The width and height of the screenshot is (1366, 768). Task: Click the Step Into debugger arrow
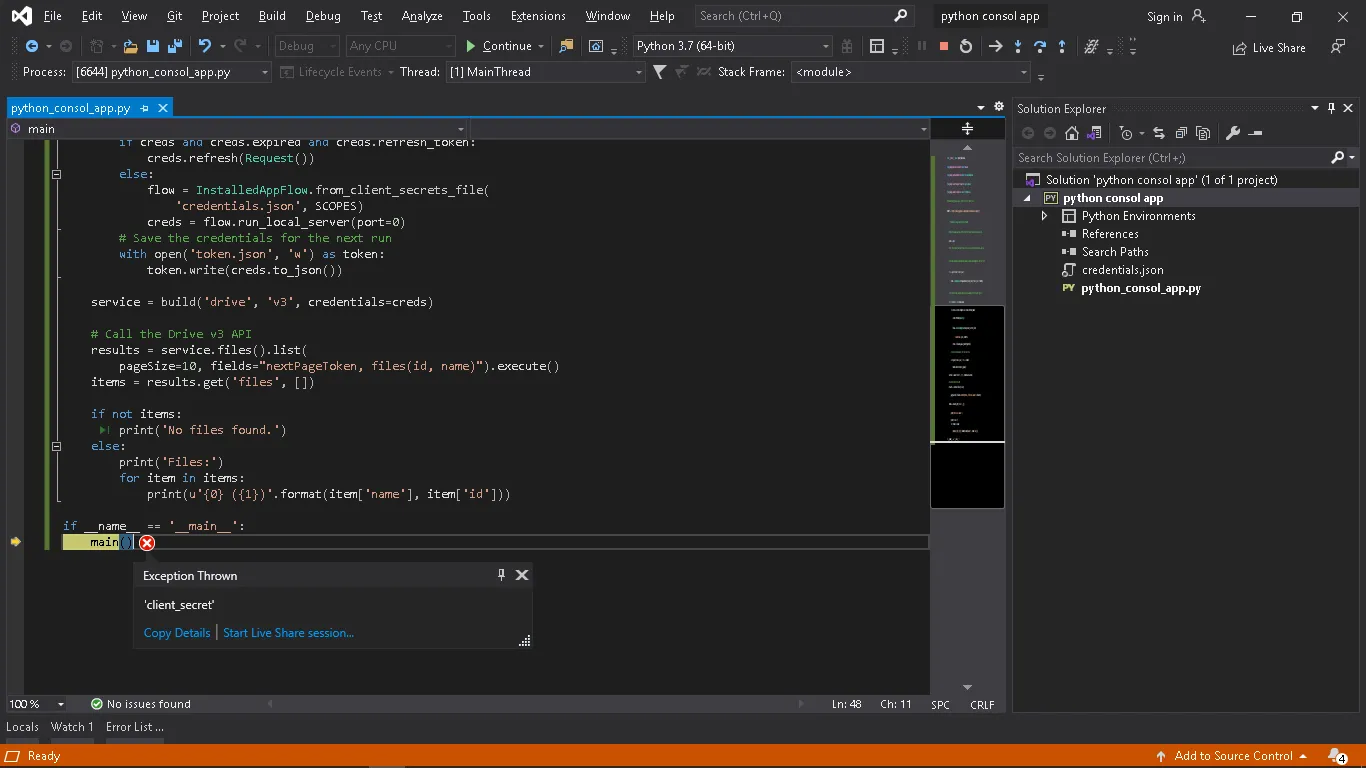pyautogui.click(x=1018, y=46)
